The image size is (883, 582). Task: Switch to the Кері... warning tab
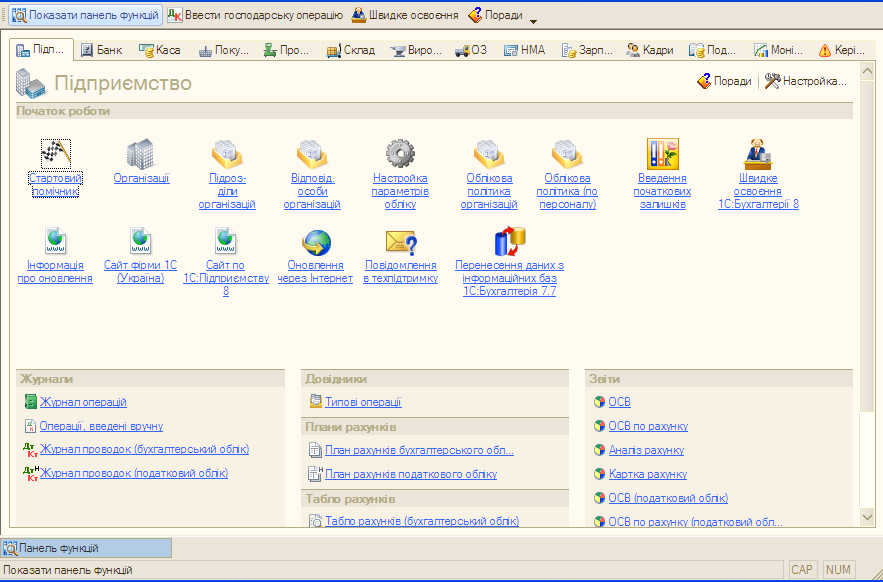coord(842,50)
